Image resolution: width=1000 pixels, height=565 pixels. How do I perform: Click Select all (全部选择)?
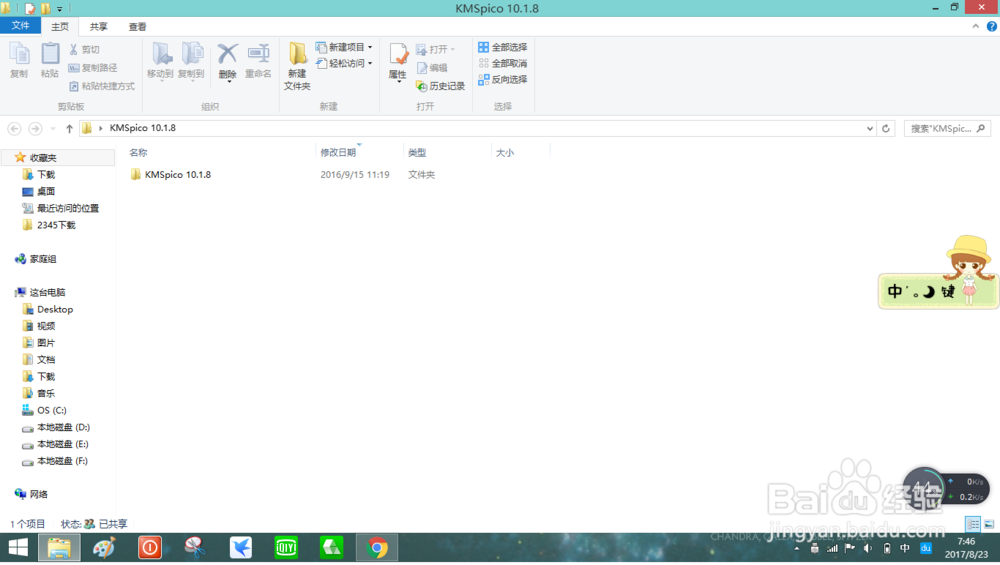tap(503, 47)
